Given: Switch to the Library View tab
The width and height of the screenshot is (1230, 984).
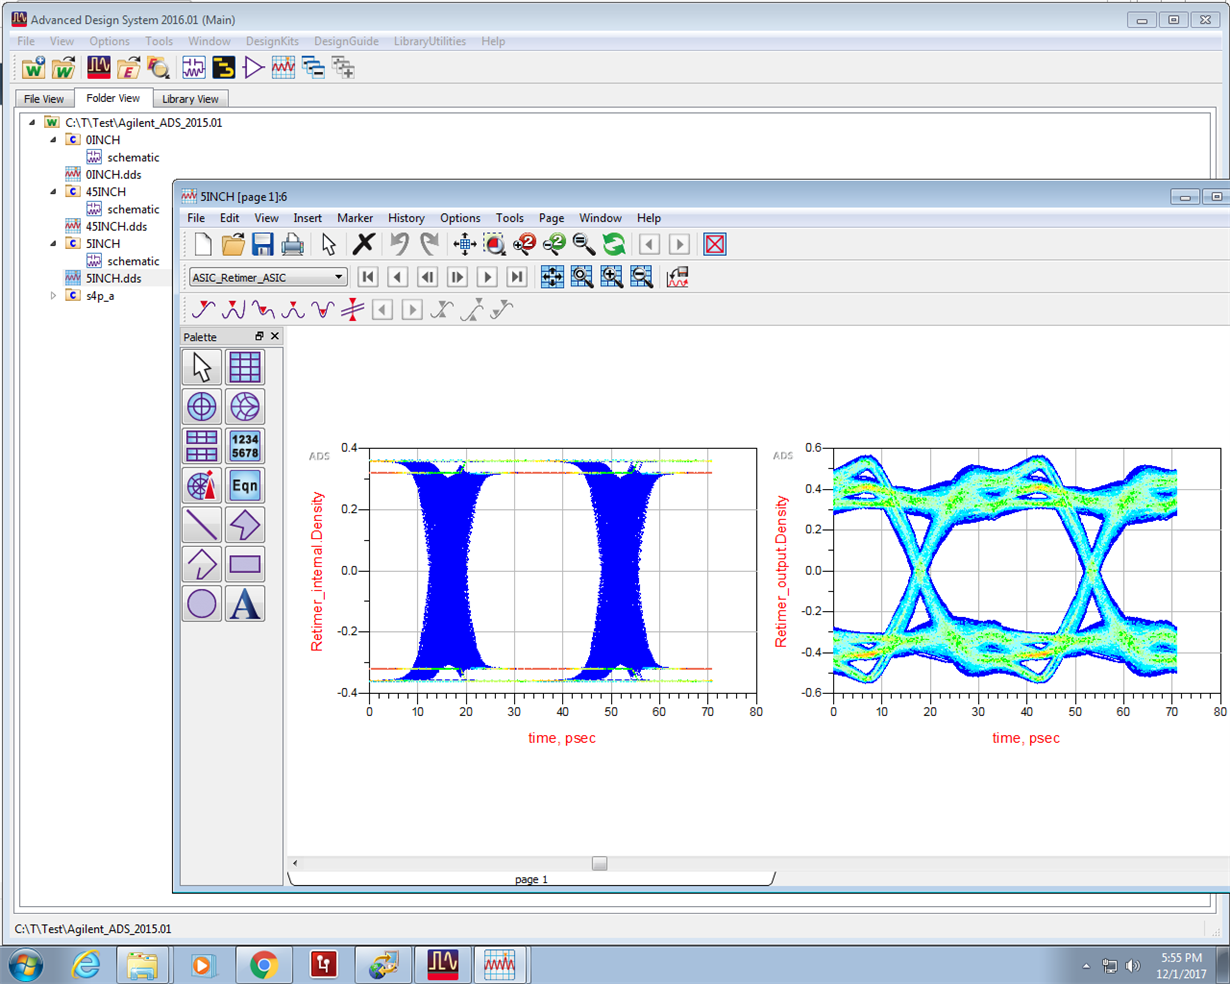Looking at the screenshot, I should [190, 99].
